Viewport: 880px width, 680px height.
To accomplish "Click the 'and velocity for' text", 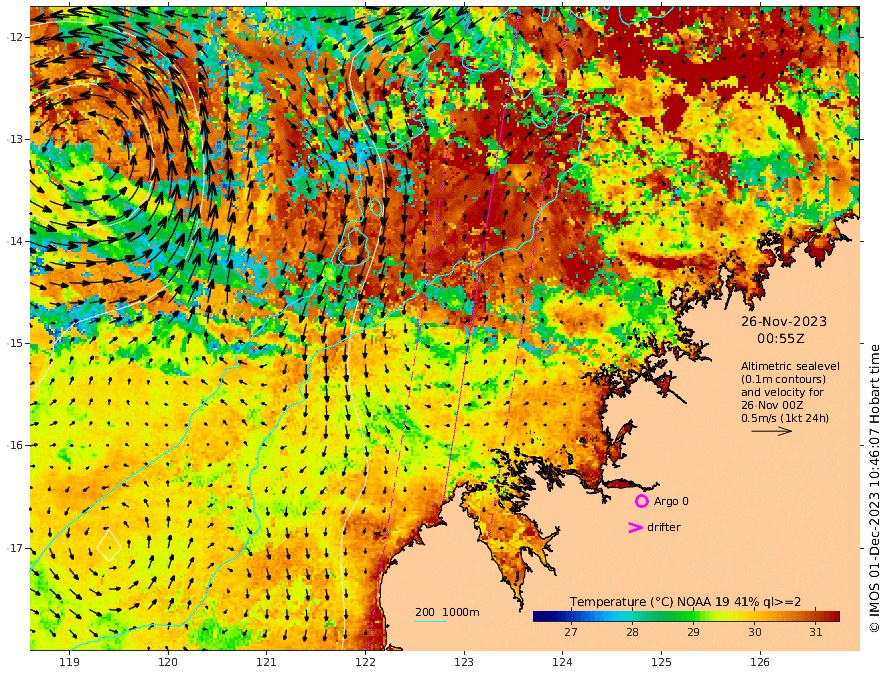I will coord(782,392).
